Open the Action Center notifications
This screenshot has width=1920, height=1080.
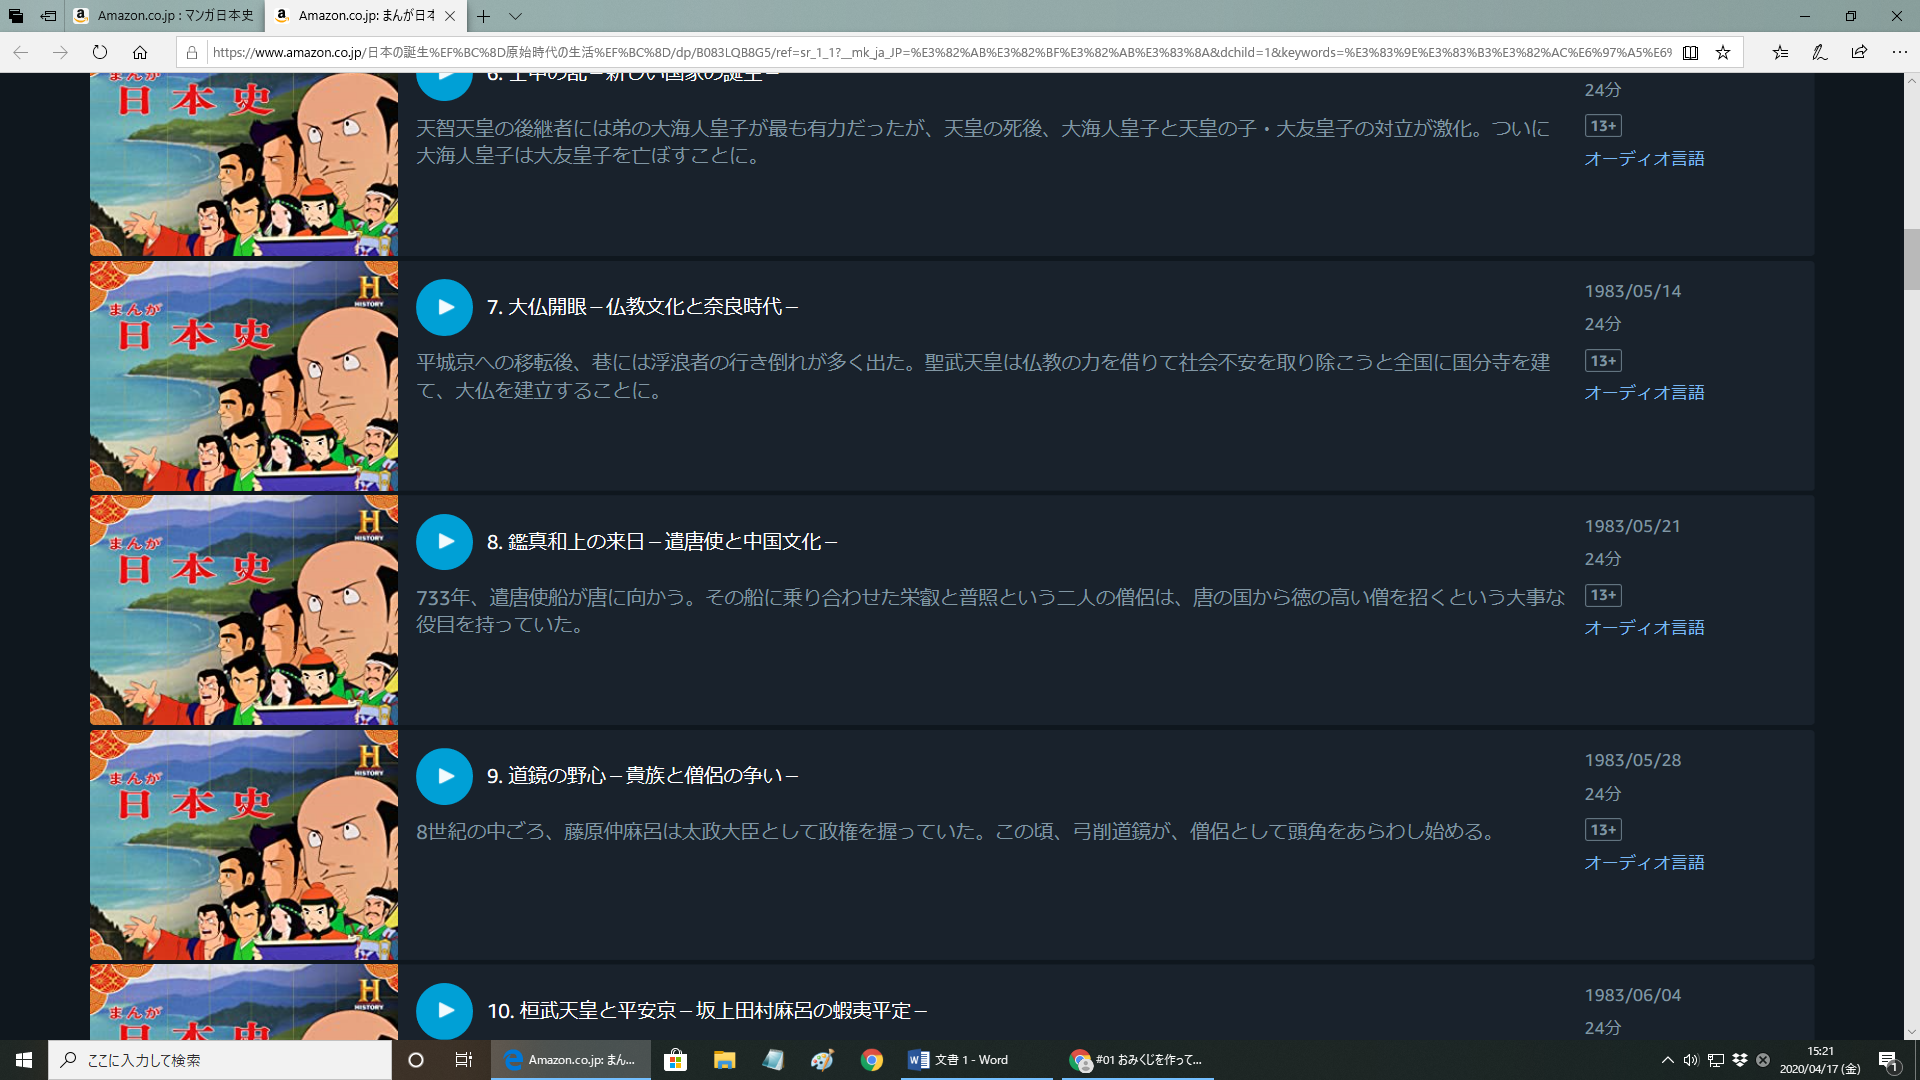(1888, 1060)
